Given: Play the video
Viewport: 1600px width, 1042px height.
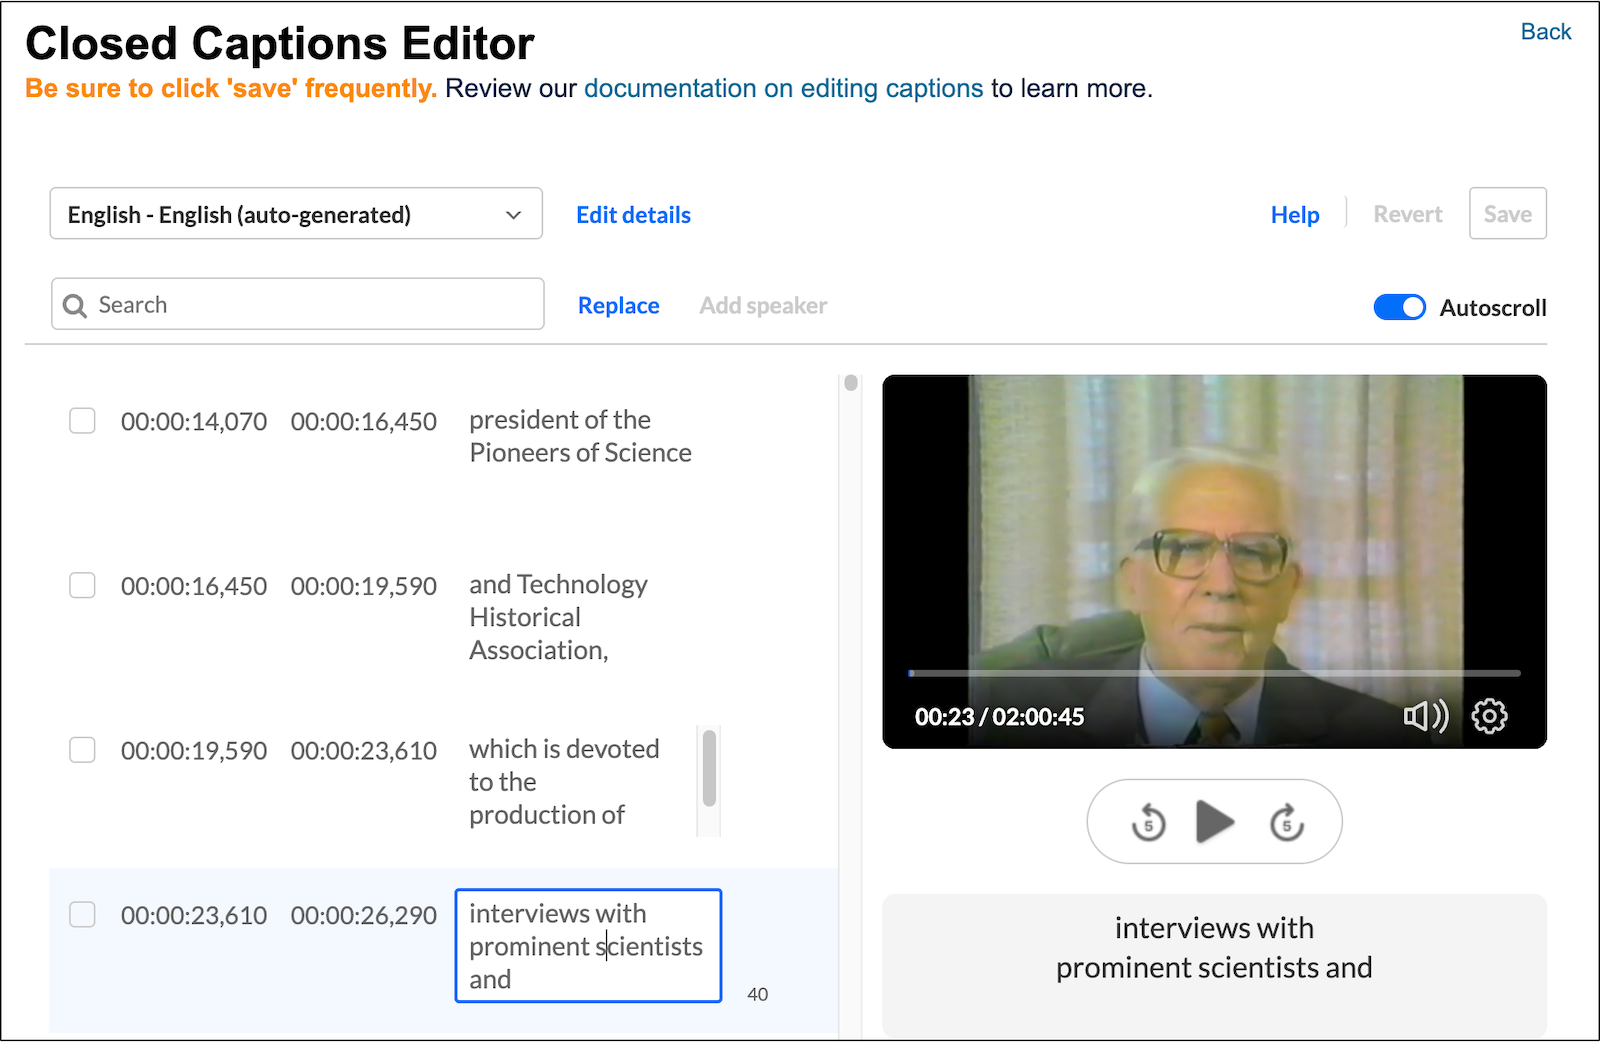Looking at the screenshot, I should coord(1215,822).
